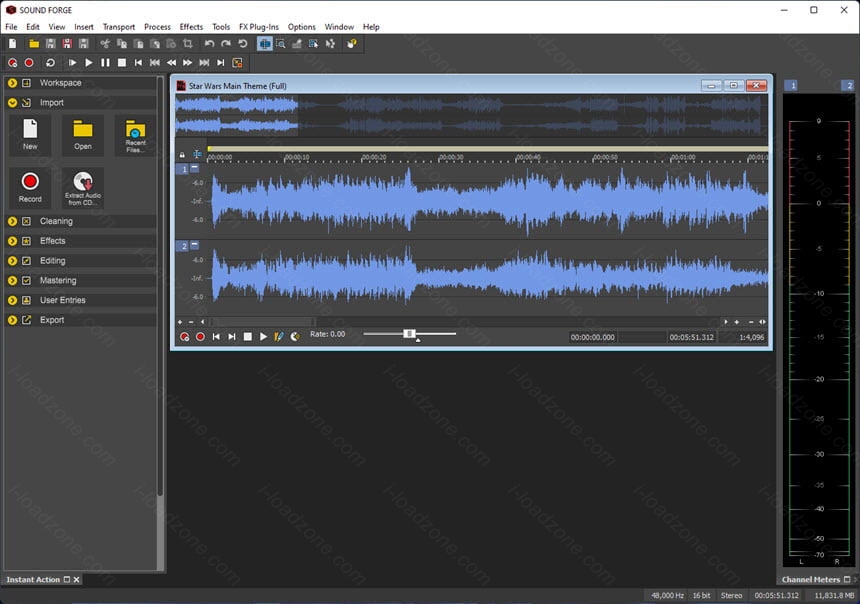The width and height of the screenshot is (860, 604).
Task: Click Play in data window transport
Action: pyautogui.click(x=263, y=336)
